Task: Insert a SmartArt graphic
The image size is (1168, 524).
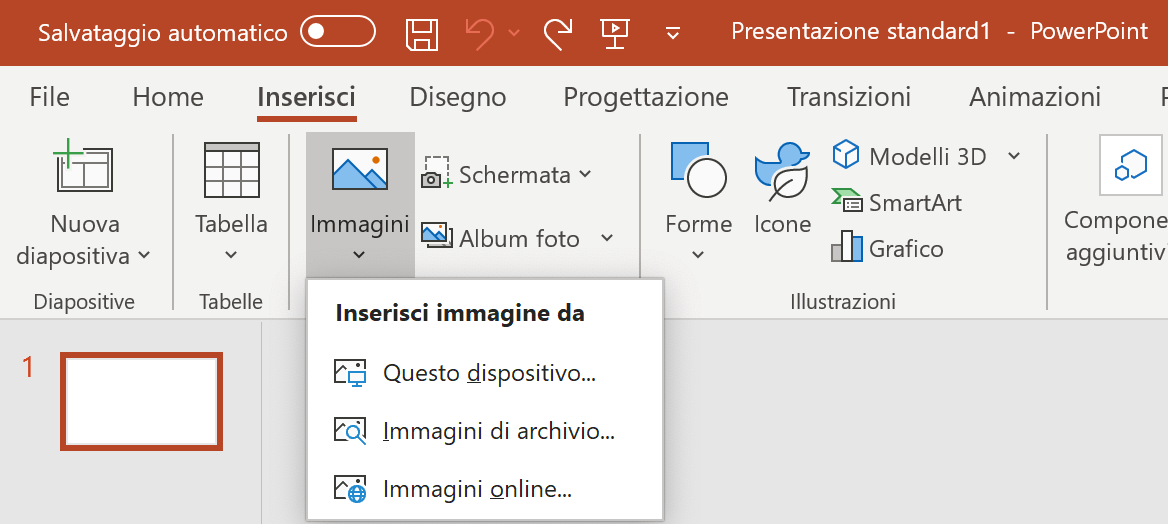Action: (897, 202)
